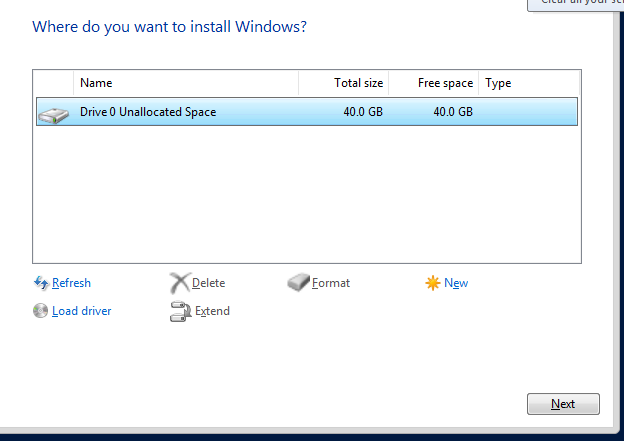The height and width of the screenshot is (441, 624).
Task: Click the hard drive icon for Drive 0
Action: coord(53,115)
